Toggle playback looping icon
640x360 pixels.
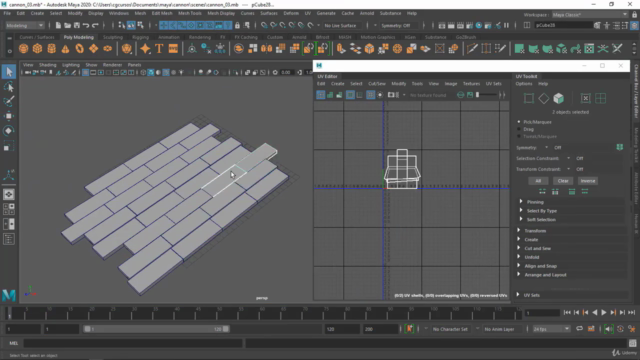[x=580, y=329]
